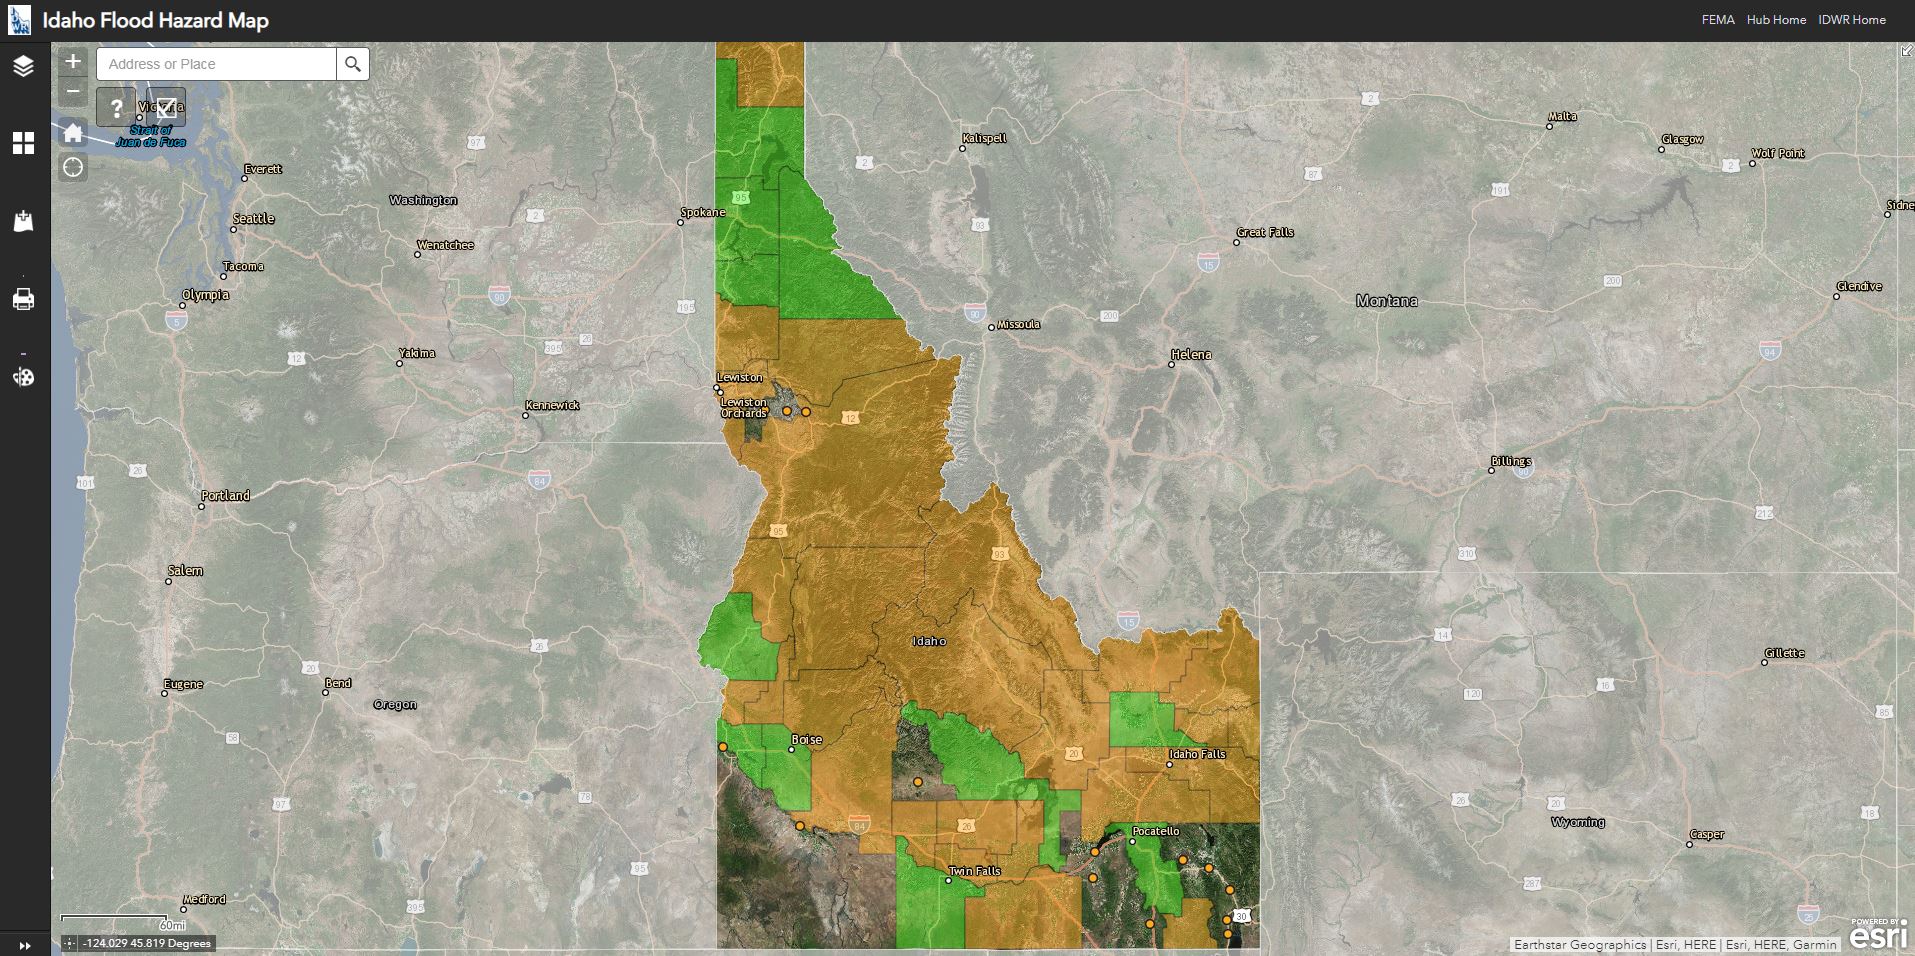
Task: Click the magnifier search button
Action: (353, 64)
